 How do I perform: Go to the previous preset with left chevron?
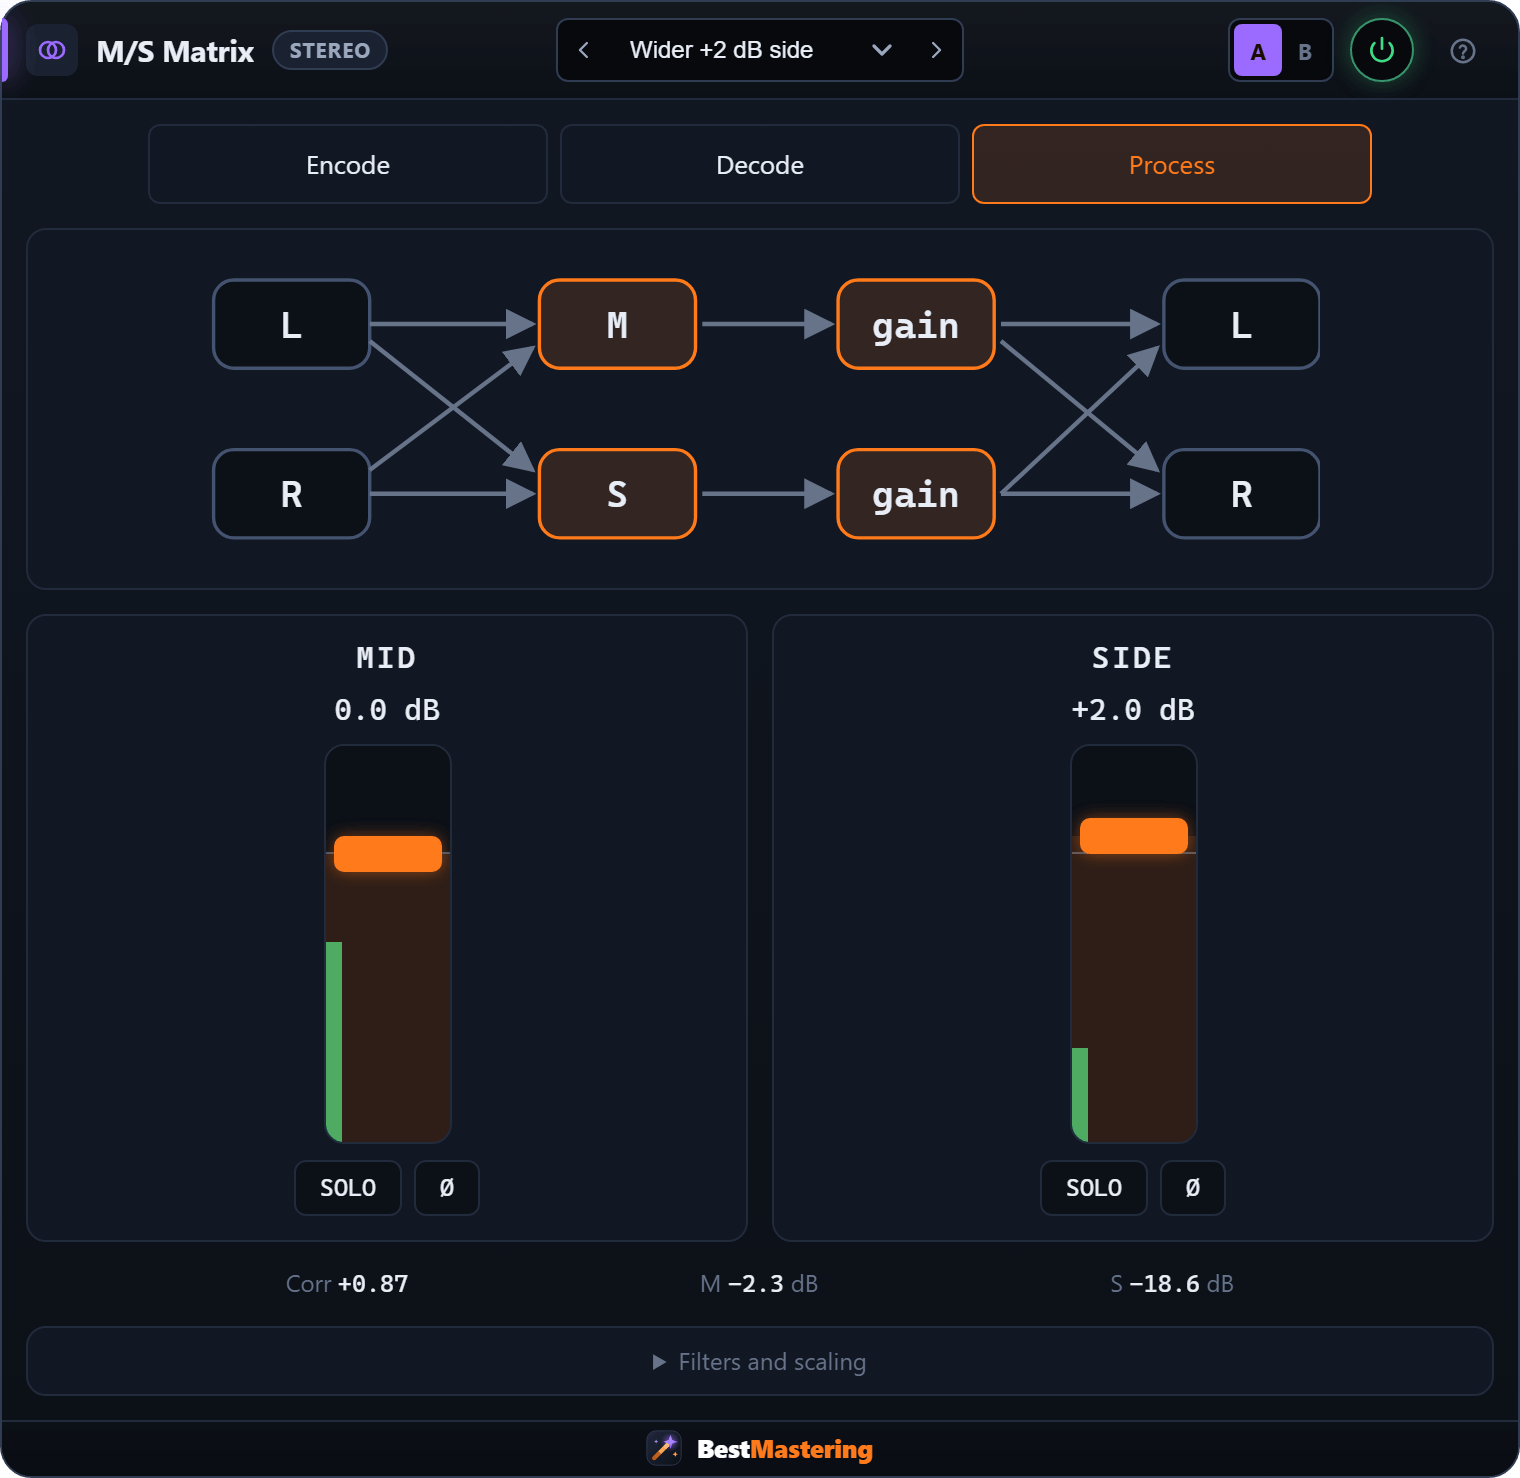click(584, 50)
